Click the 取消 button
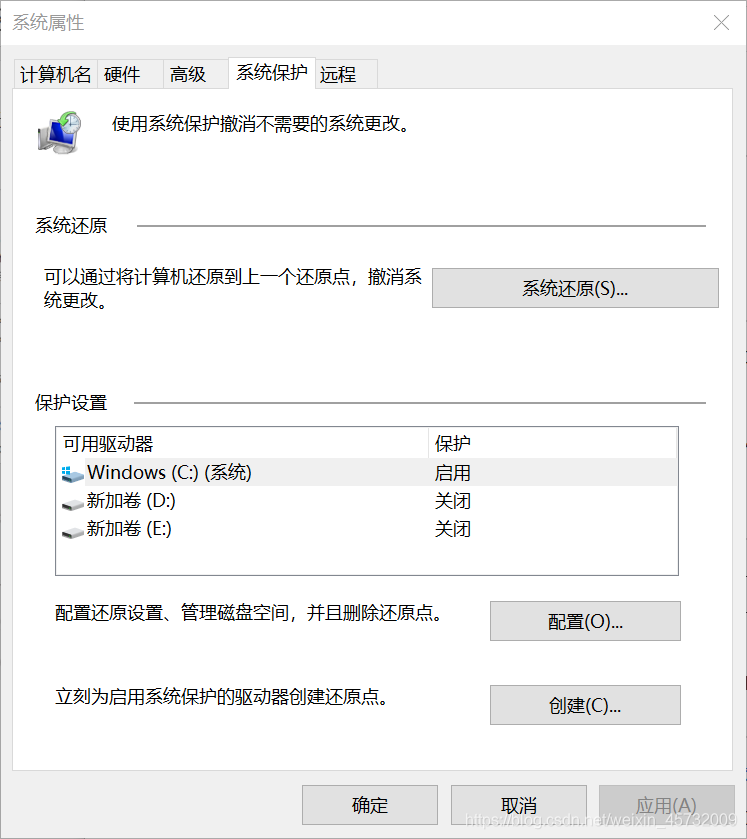The height and width of the screenshot is (839, 747). pyautogui.click(x=519, y=805)
